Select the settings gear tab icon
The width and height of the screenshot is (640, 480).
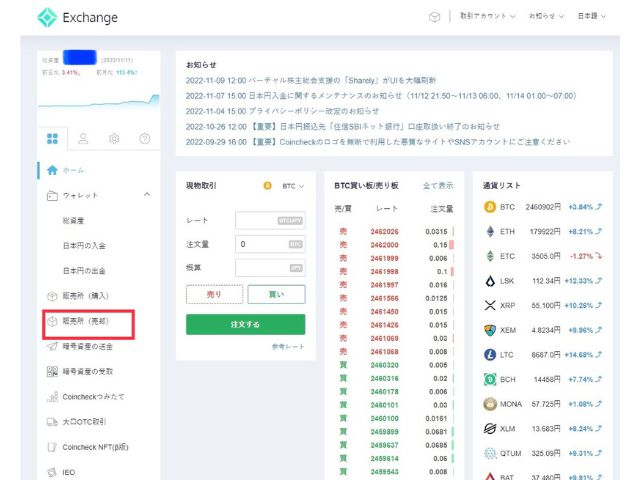coord(114,139)
